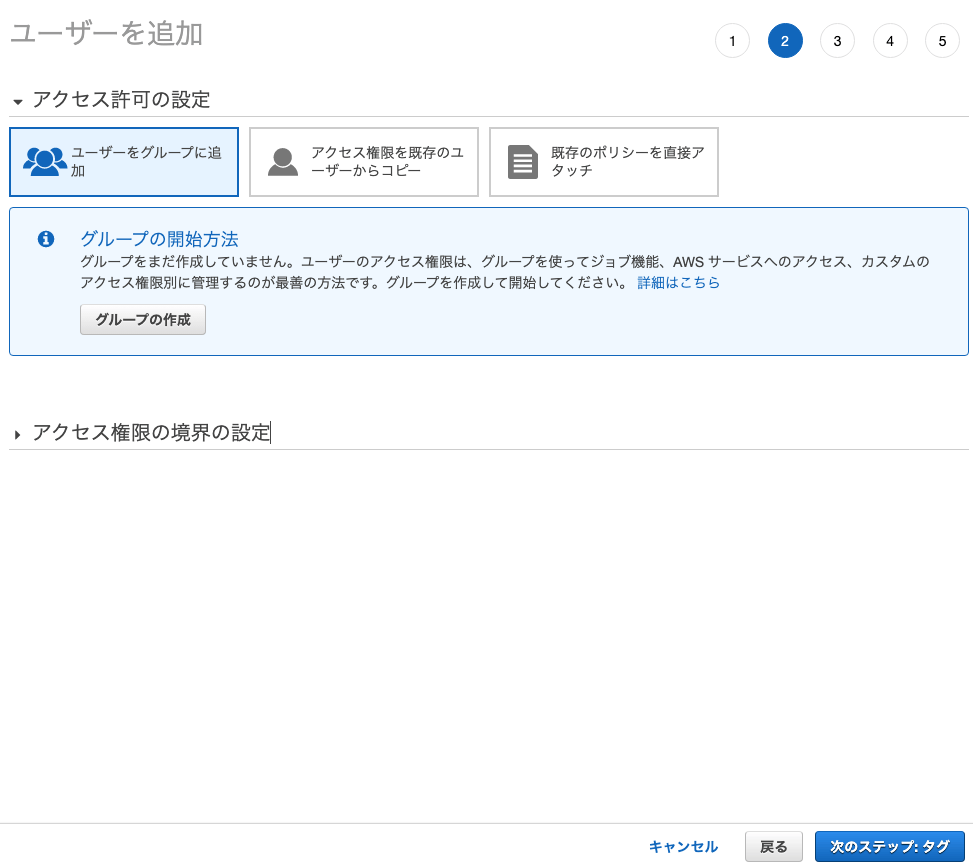Click キャンセル to abort user creation

(683, 846)
